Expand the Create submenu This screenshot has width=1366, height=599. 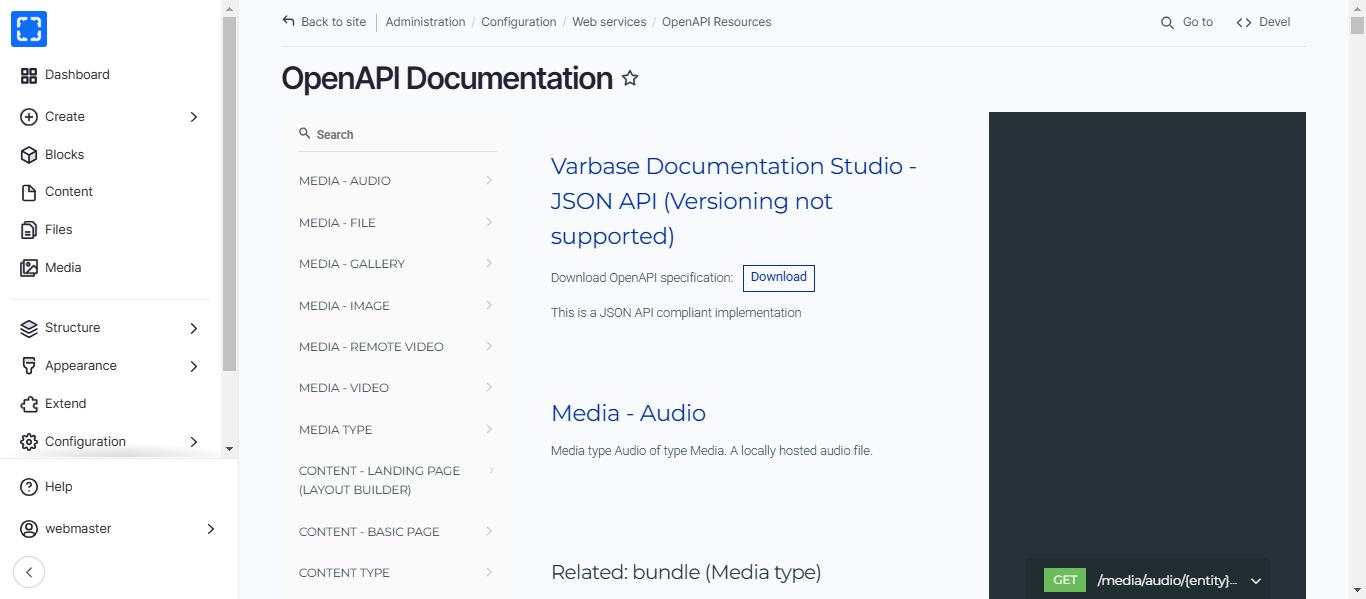(194, 117)
